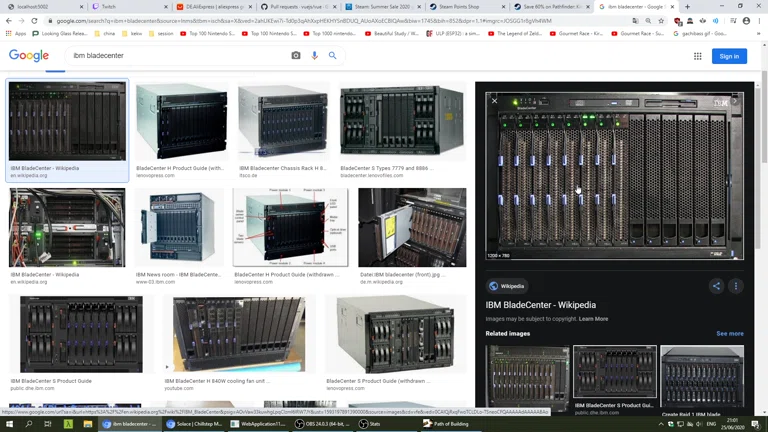Open Wikipedia source chip in preview
The image size is (768, 432).
click(x=507, y=286)
